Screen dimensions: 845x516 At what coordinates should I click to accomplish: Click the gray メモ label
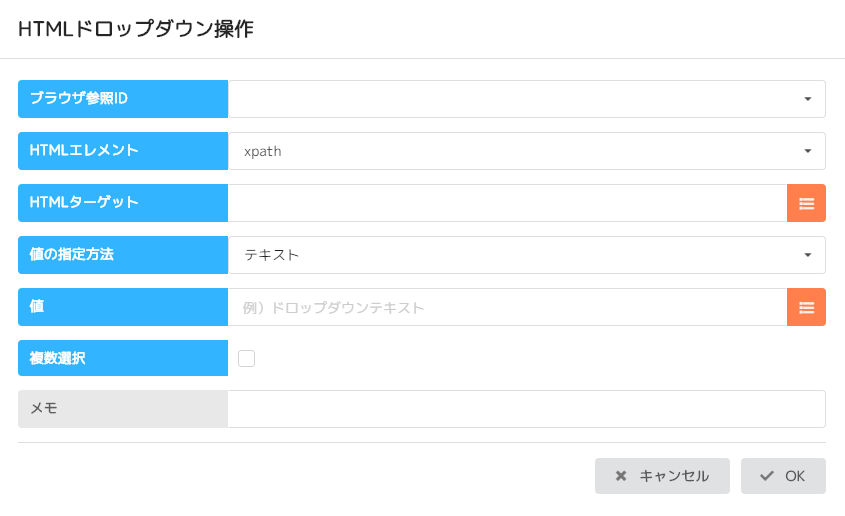[44, 409]
